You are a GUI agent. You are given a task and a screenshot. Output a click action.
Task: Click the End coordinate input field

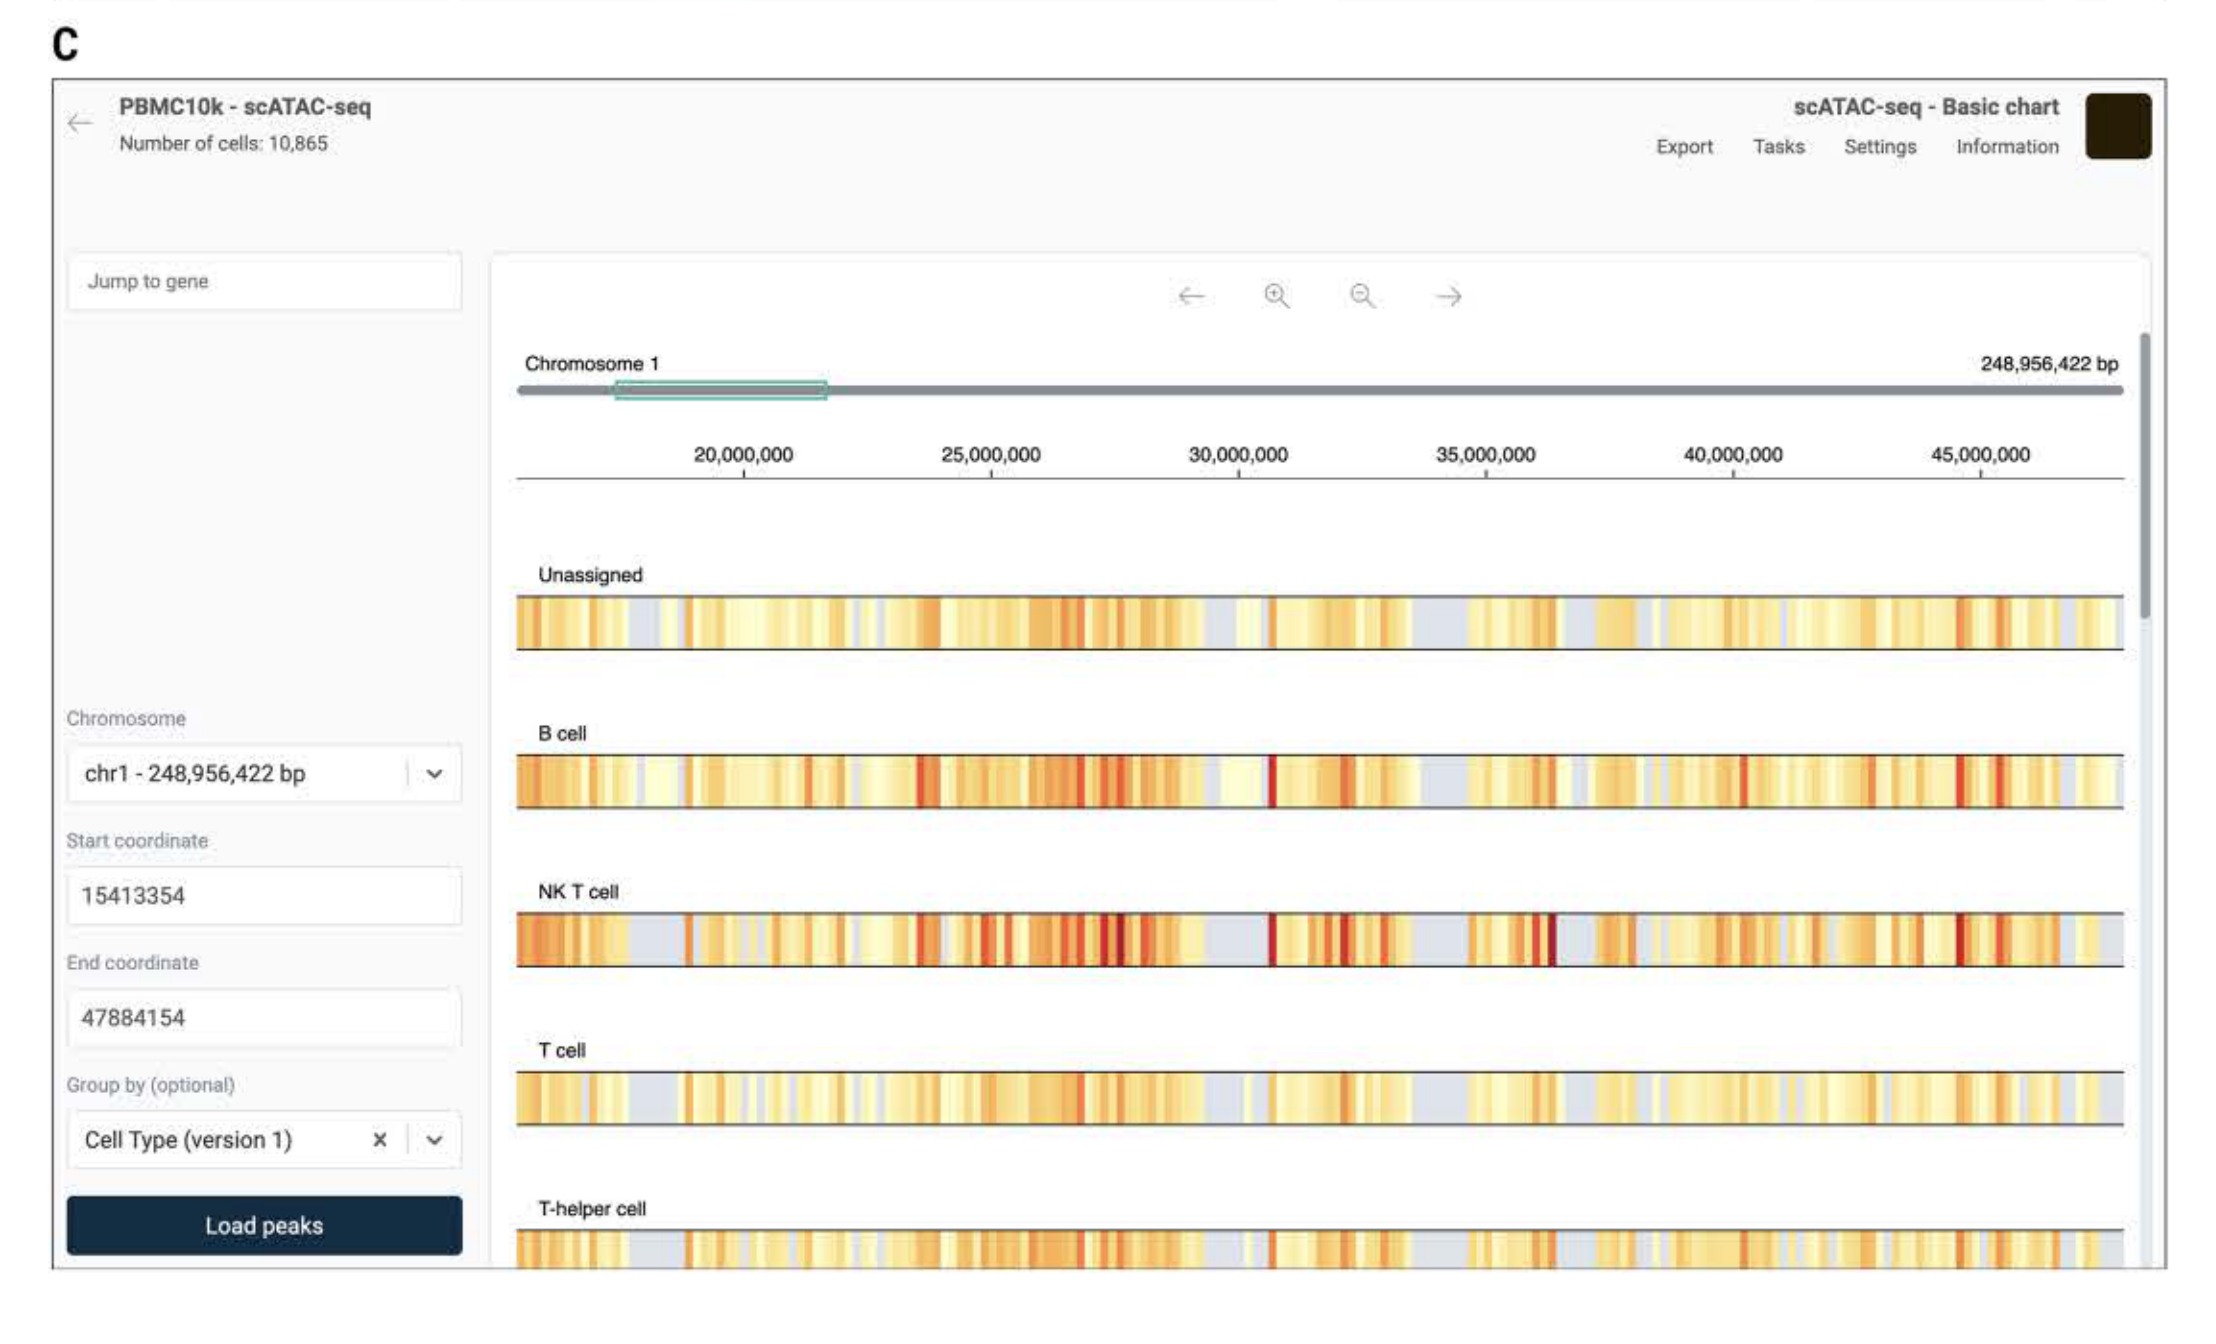pos(264,1018)
